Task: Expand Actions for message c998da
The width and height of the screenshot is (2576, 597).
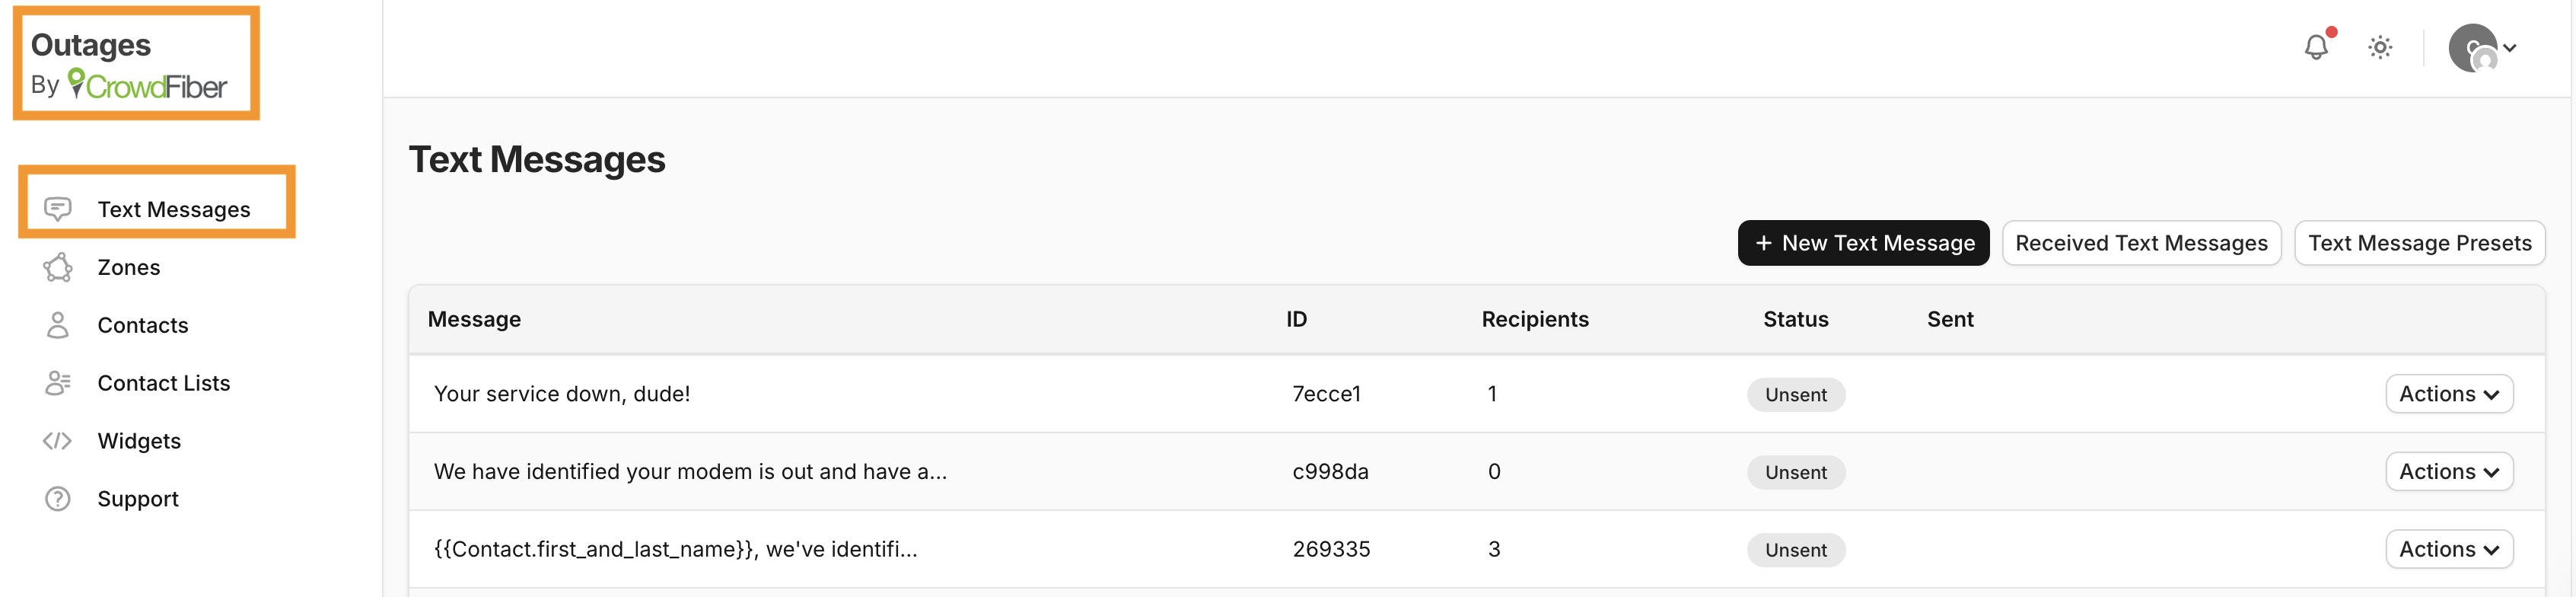Action: click(2449, 472)
